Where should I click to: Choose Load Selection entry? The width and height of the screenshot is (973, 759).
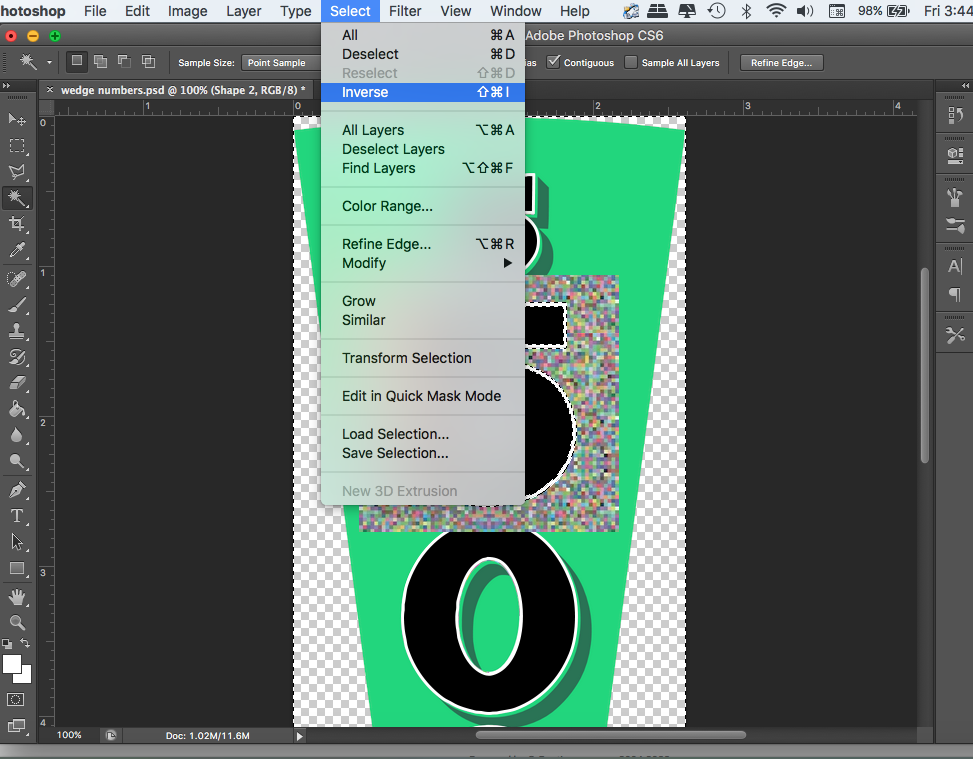tap(424, 434)
